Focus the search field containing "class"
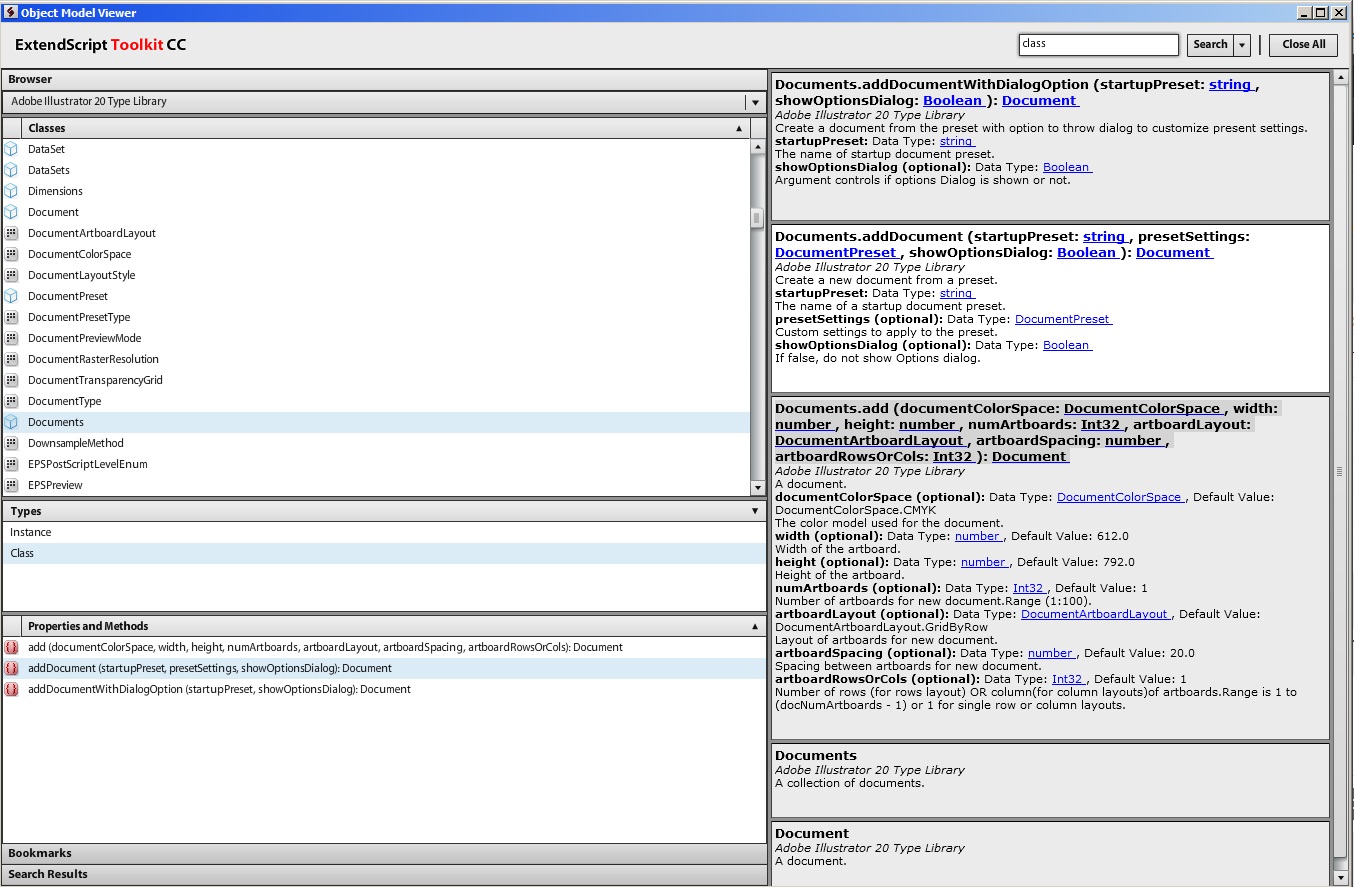This screenshot has height=887, width=1354. coord(1098,45)
